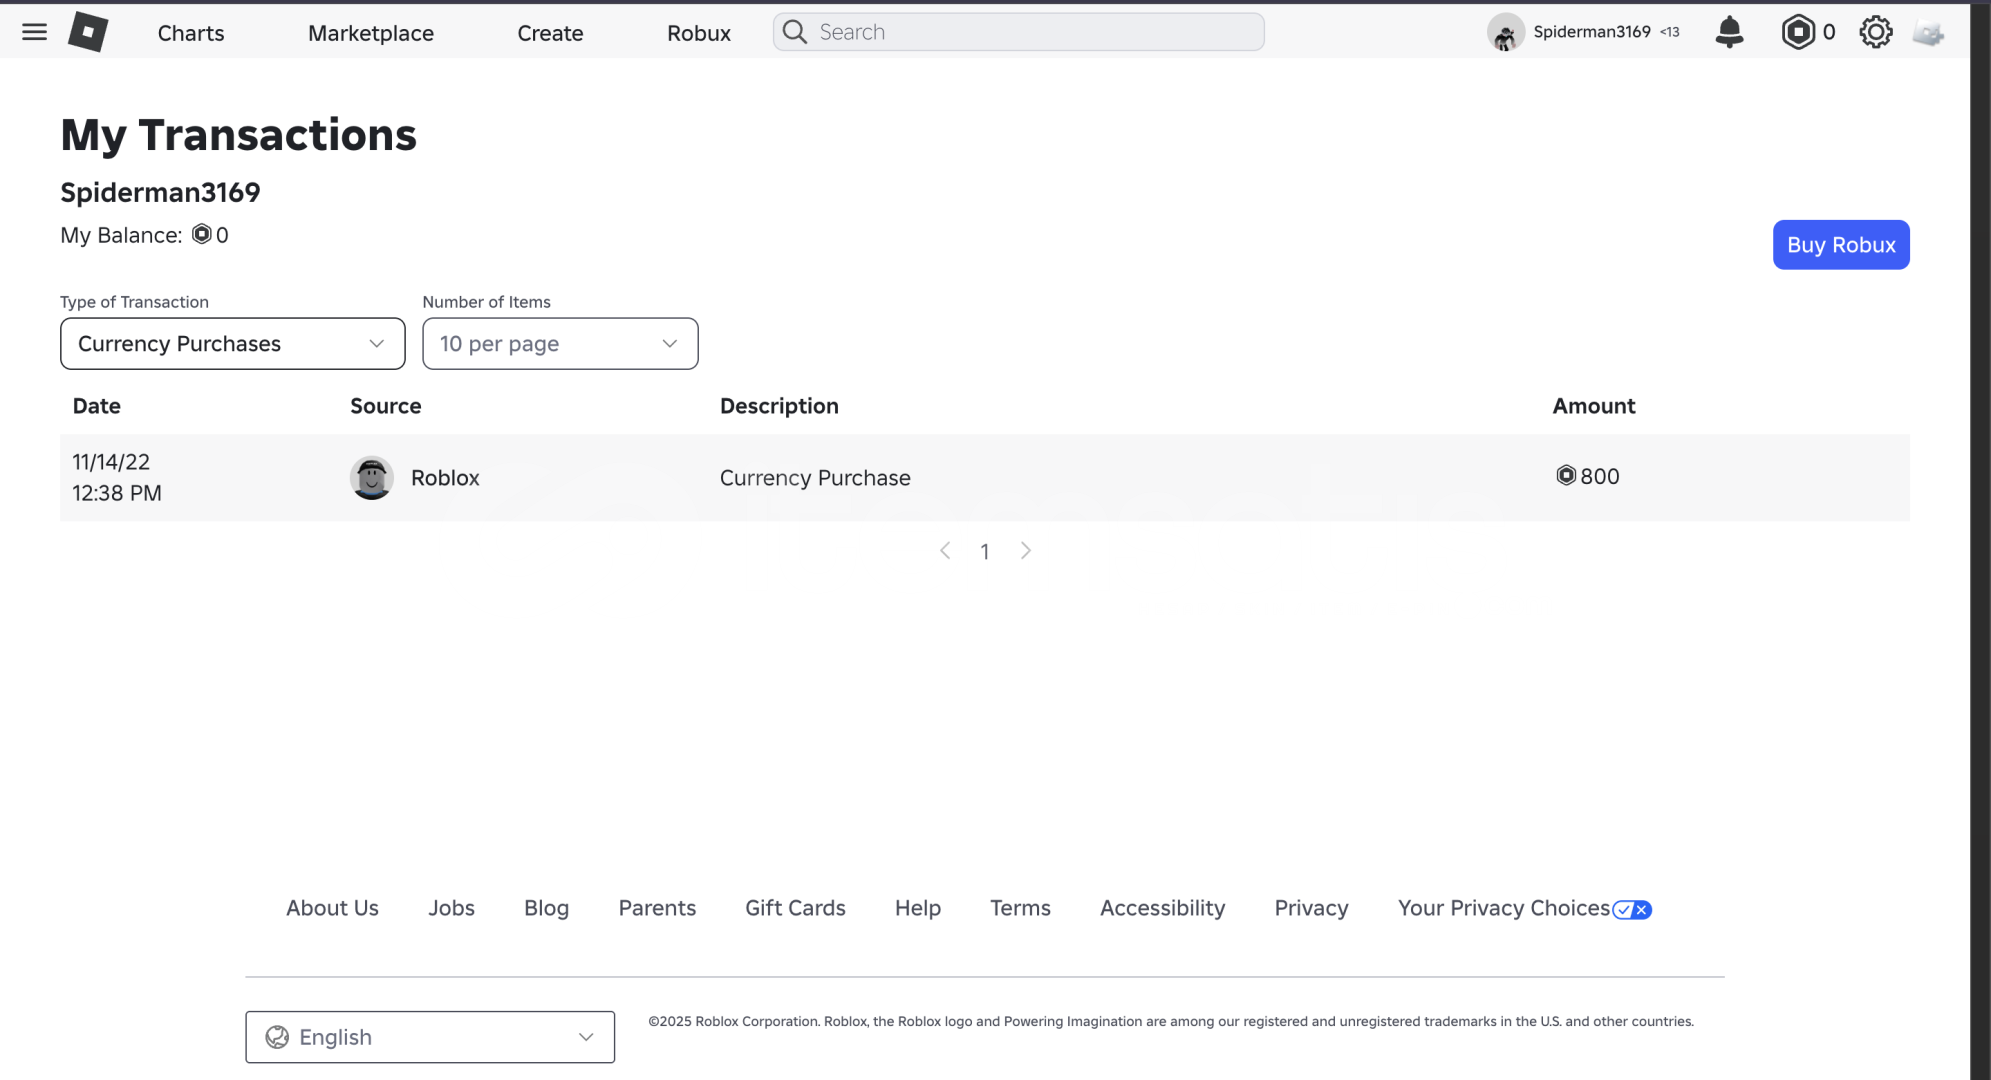Open the Terms footer link
This screenshot has height=1080, width=1991.
(1020, 908)
